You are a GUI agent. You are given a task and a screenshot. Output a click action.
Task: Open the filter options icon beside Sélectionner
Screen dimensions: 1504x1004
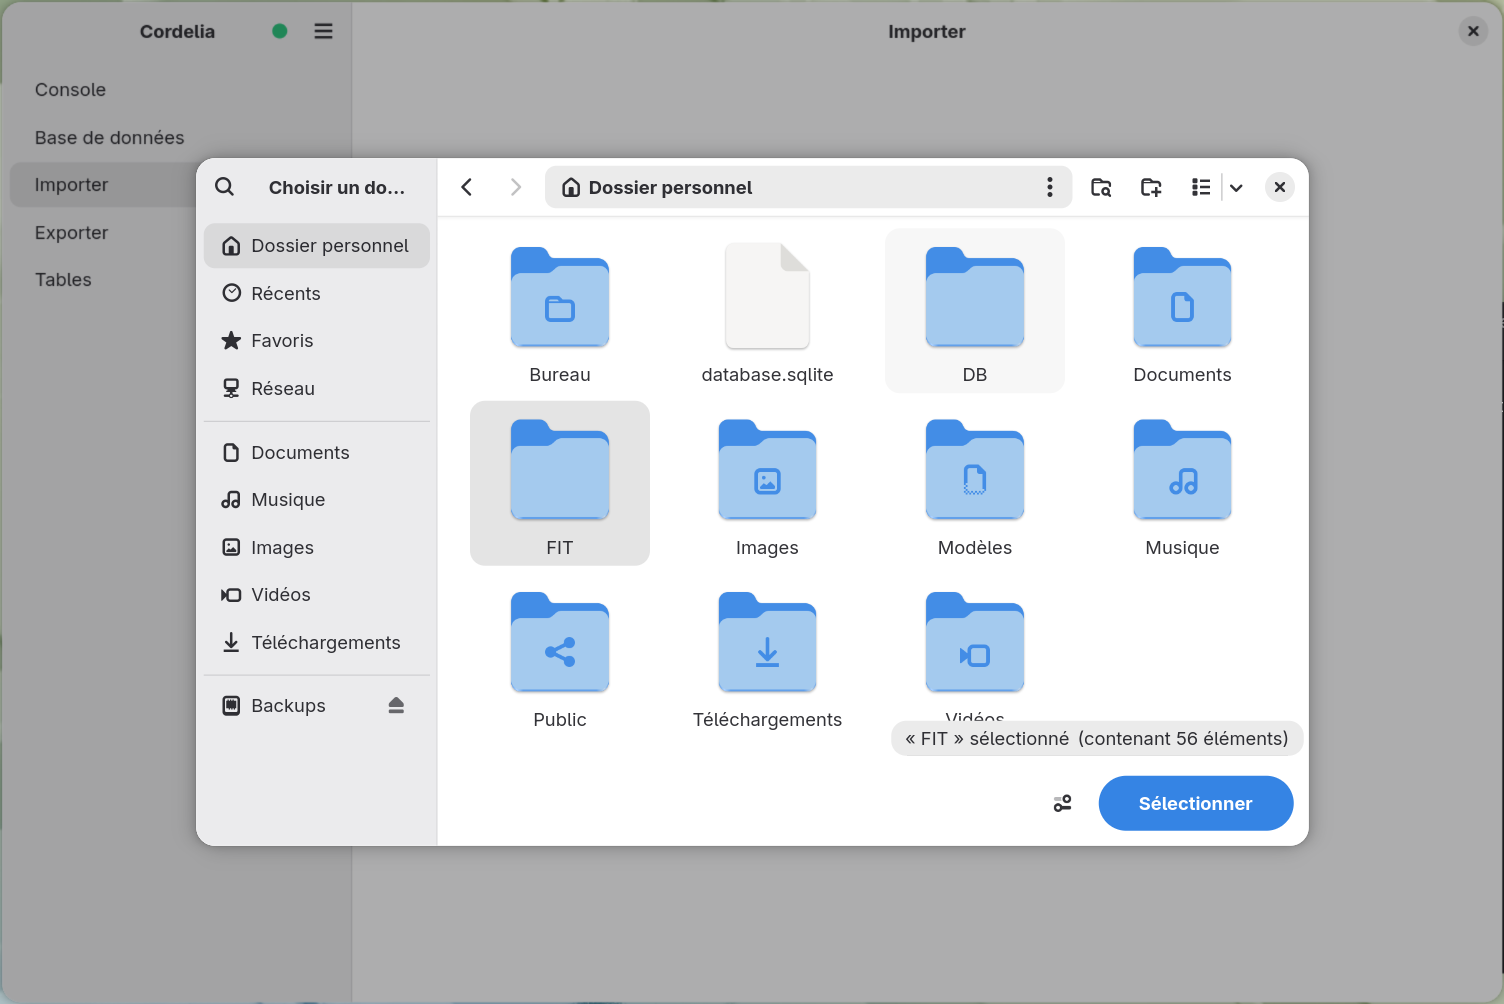[1063, 803]
